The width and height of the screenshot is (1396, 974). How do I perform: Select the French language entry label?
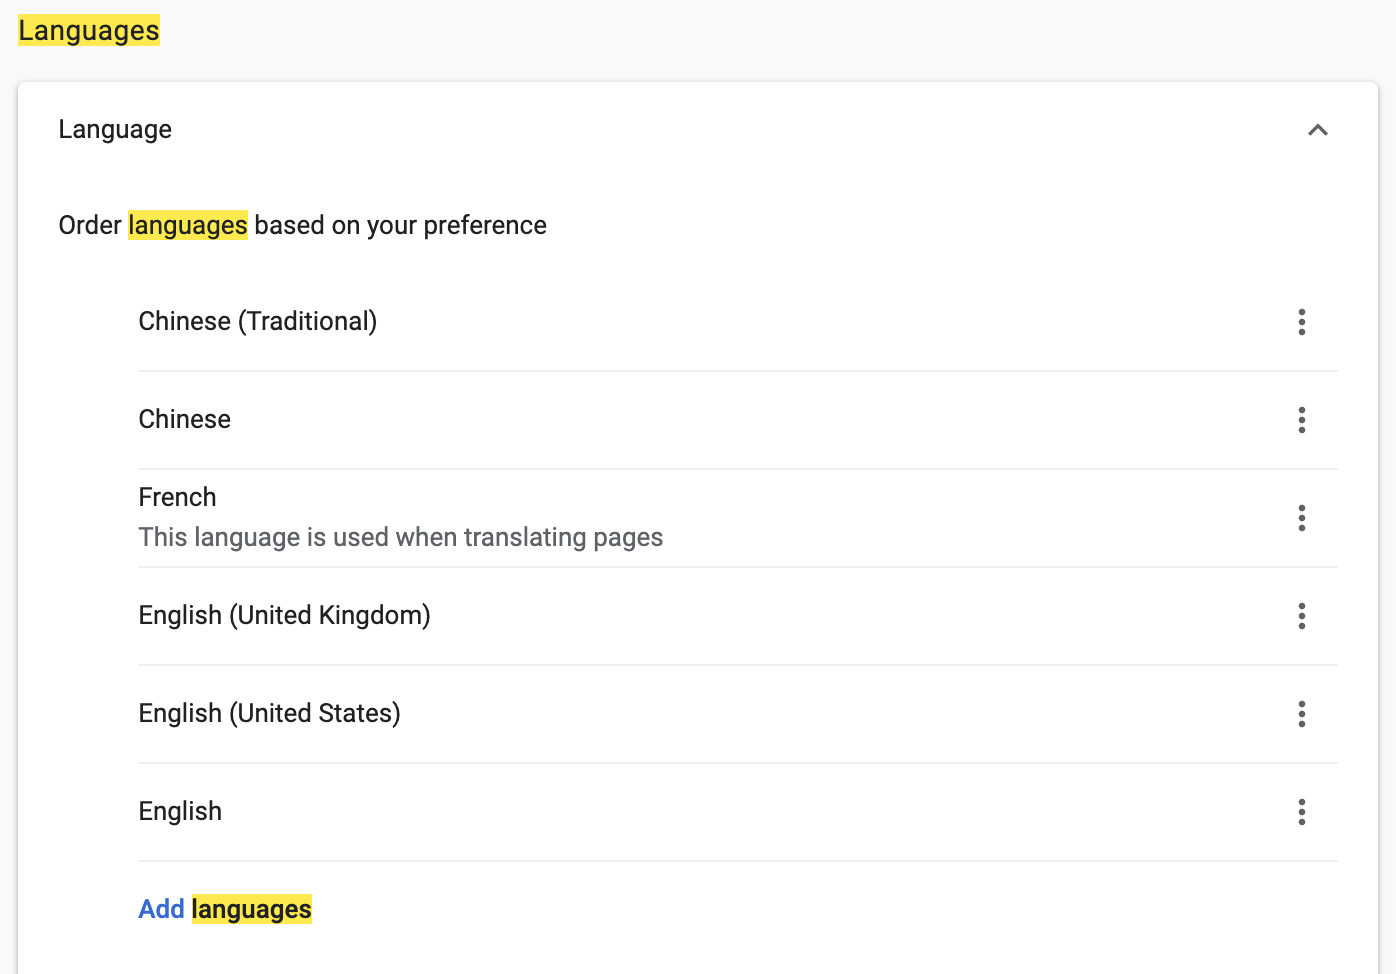pos(178,498)
